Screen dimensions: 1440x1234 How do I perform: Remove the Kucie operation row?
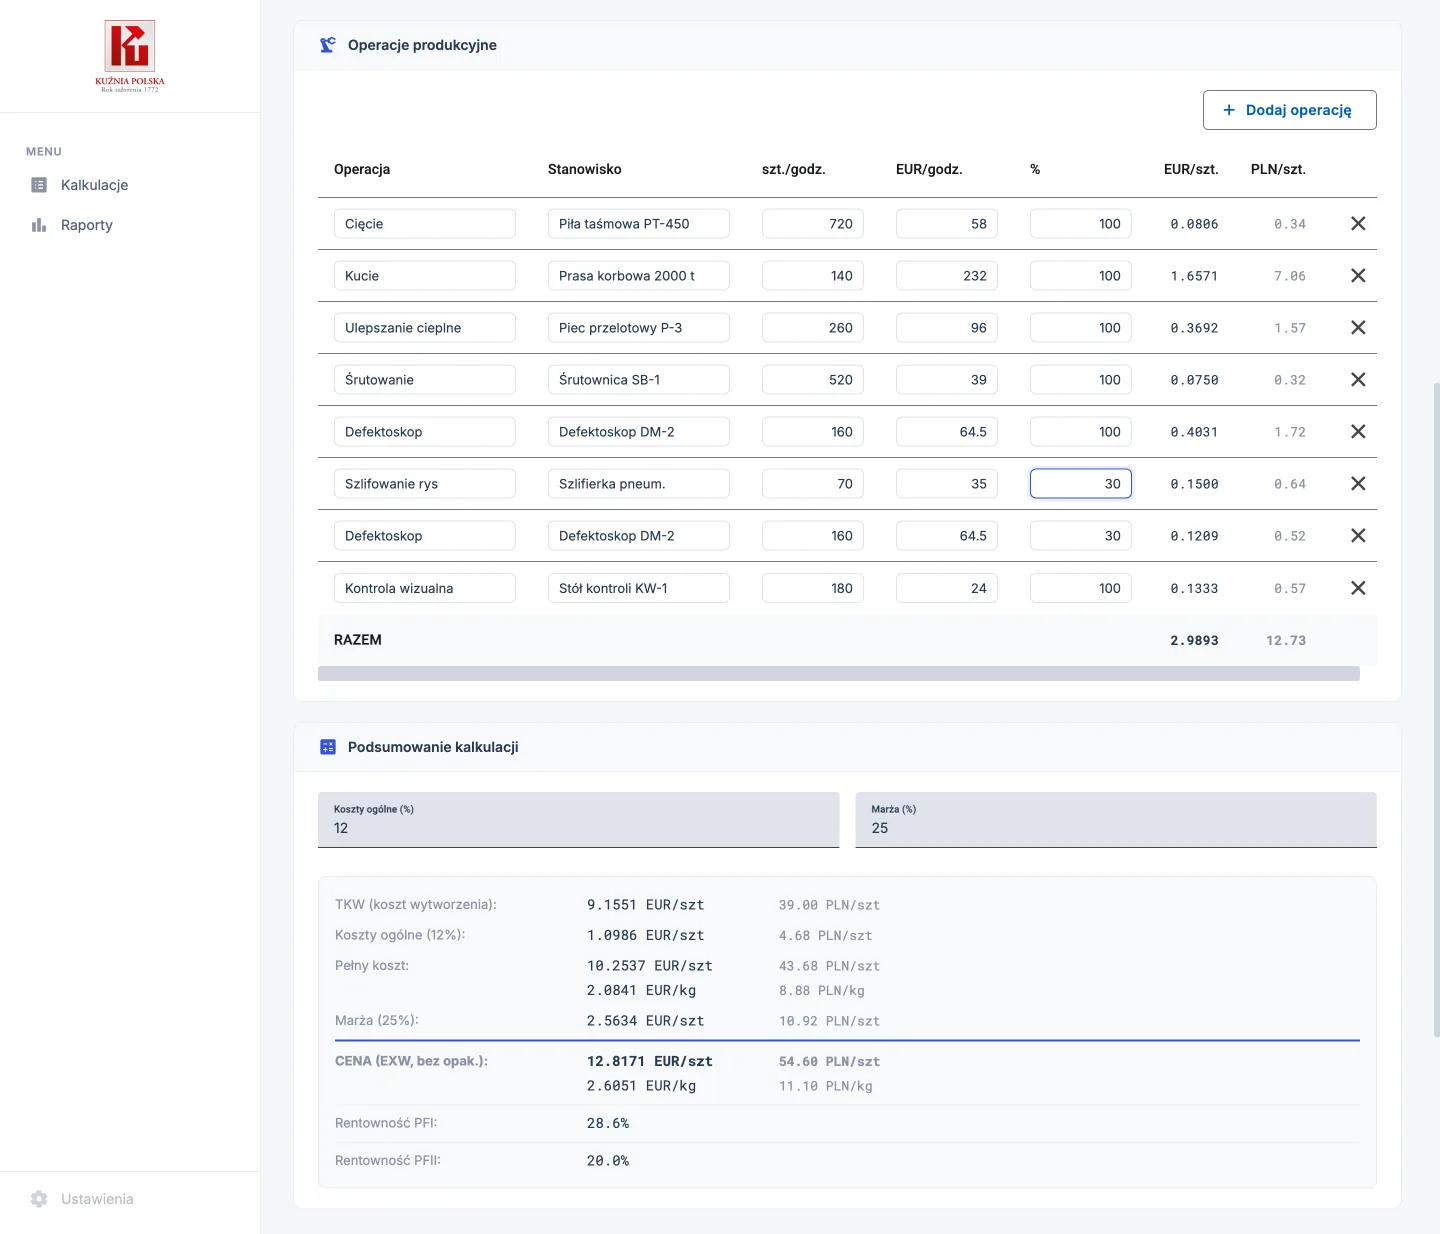point(1358,276)
